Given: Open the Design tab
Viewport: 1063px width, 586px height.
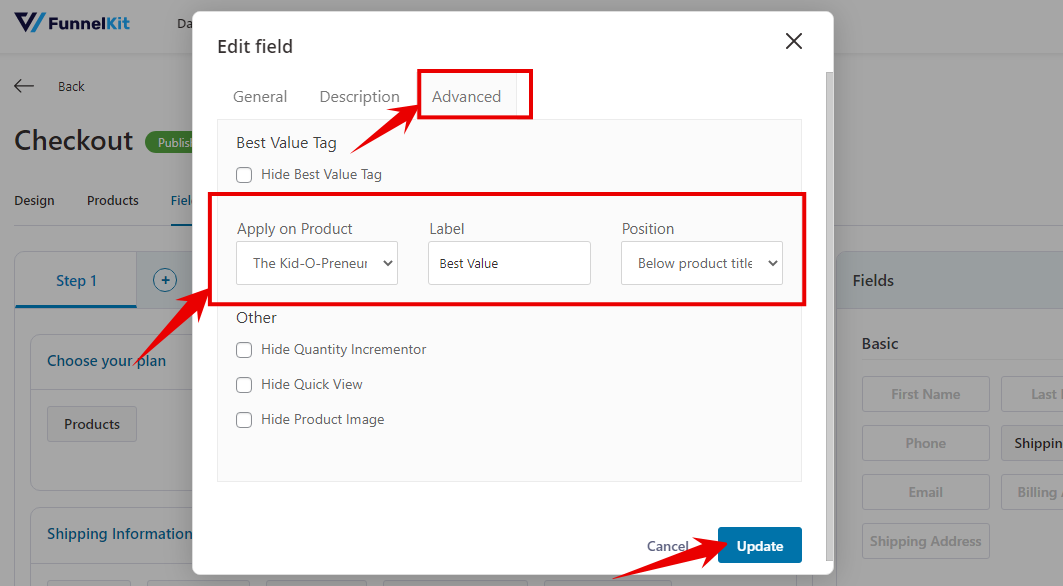Looking at the screenshot, I should (35, 201).
